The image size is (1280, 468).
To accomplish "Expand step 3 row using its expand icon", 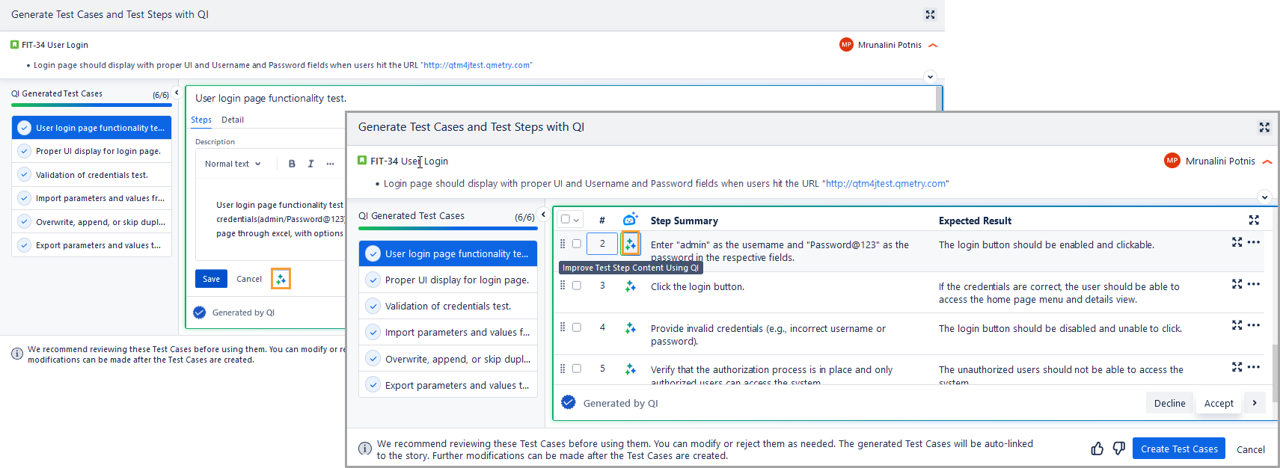I will 1237,284.
